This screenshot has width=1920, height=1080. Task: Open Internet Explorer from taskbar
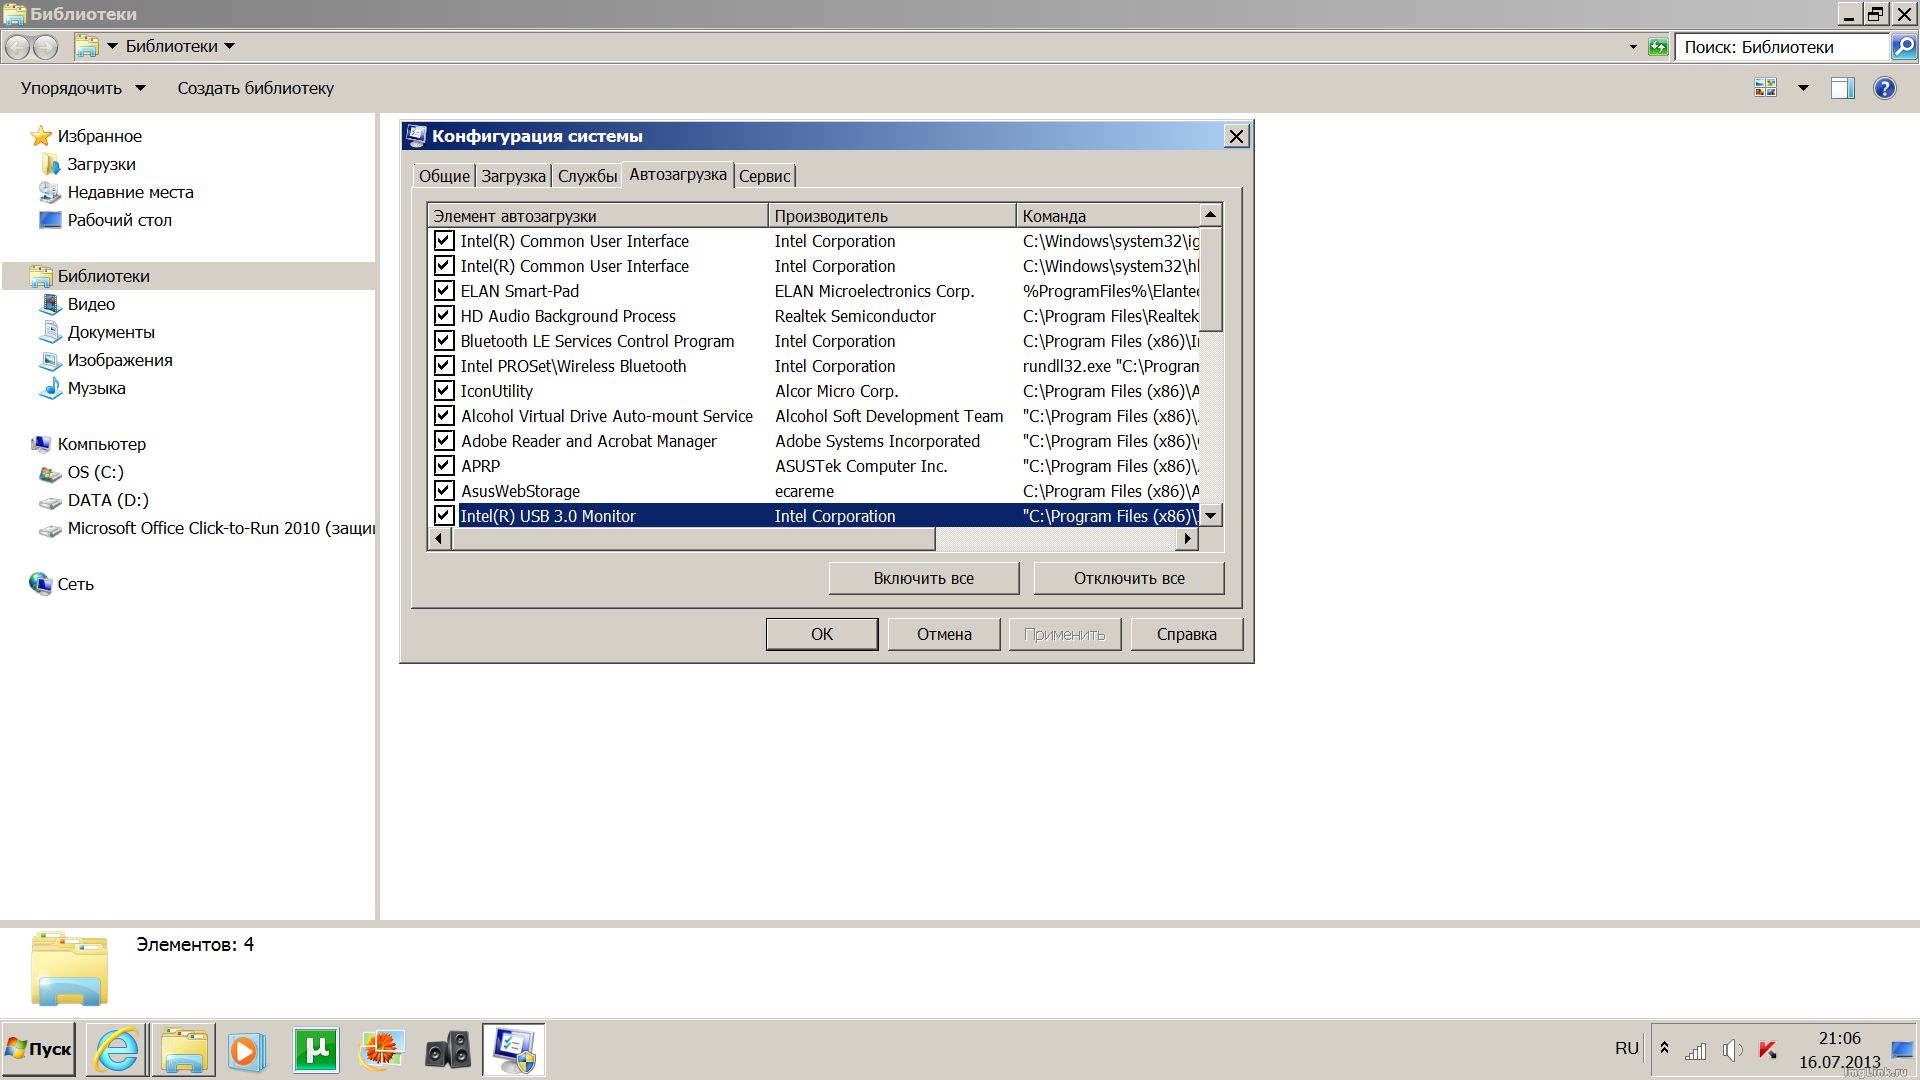(x=117, y=1050)
